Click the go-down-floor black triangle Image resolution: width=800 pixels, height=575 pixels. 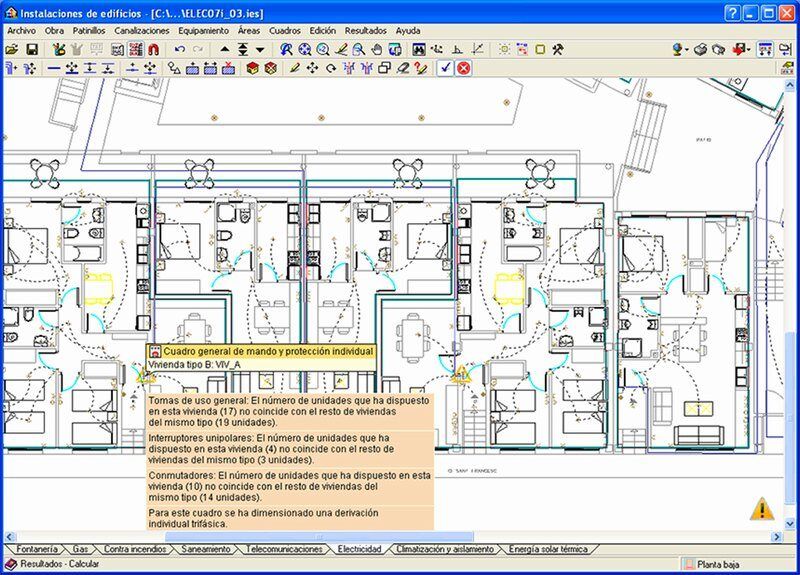pos(260,49)
